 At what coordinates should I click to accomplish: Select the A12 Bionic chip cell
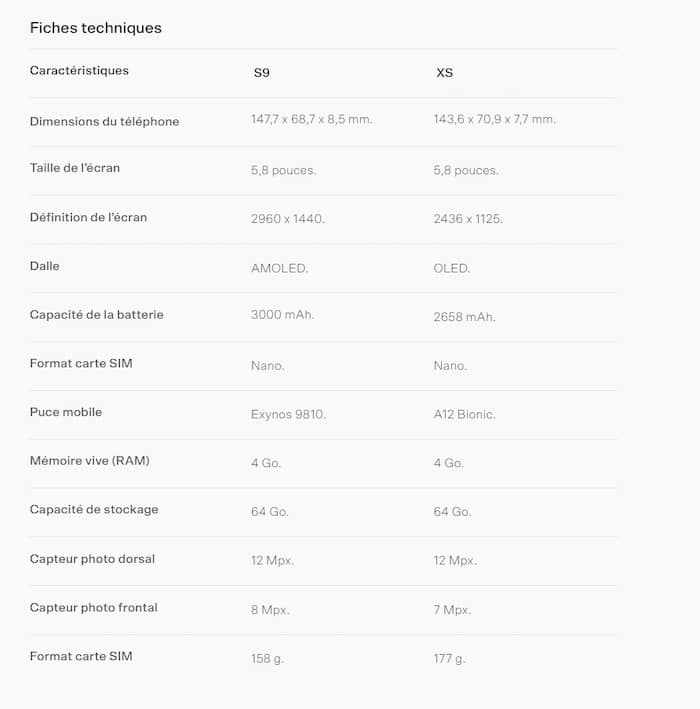[x=464, y=414]
